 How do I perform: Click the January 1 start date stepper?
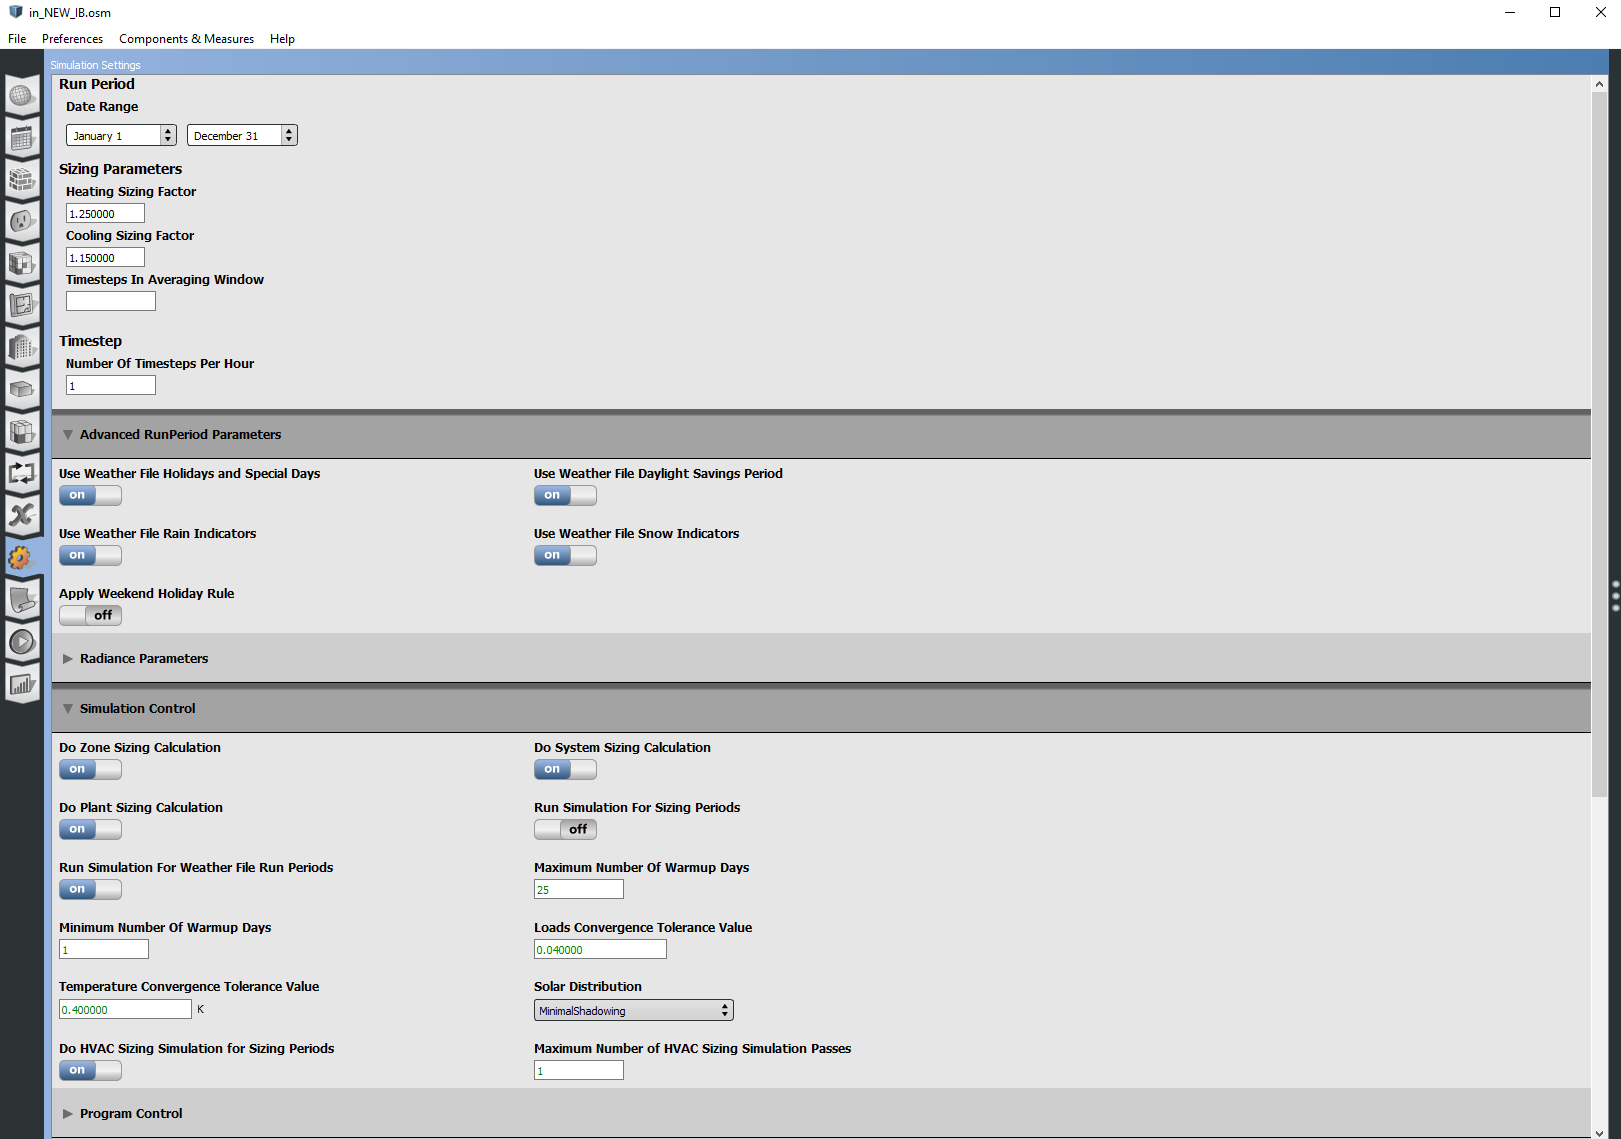pos(168,135)
